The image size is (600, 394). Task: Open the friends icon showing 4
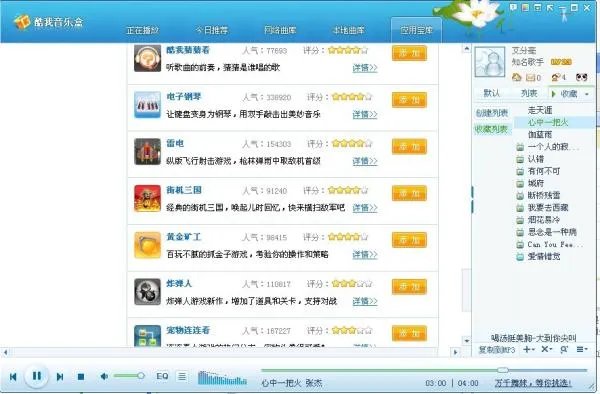[x=556, y=77]
